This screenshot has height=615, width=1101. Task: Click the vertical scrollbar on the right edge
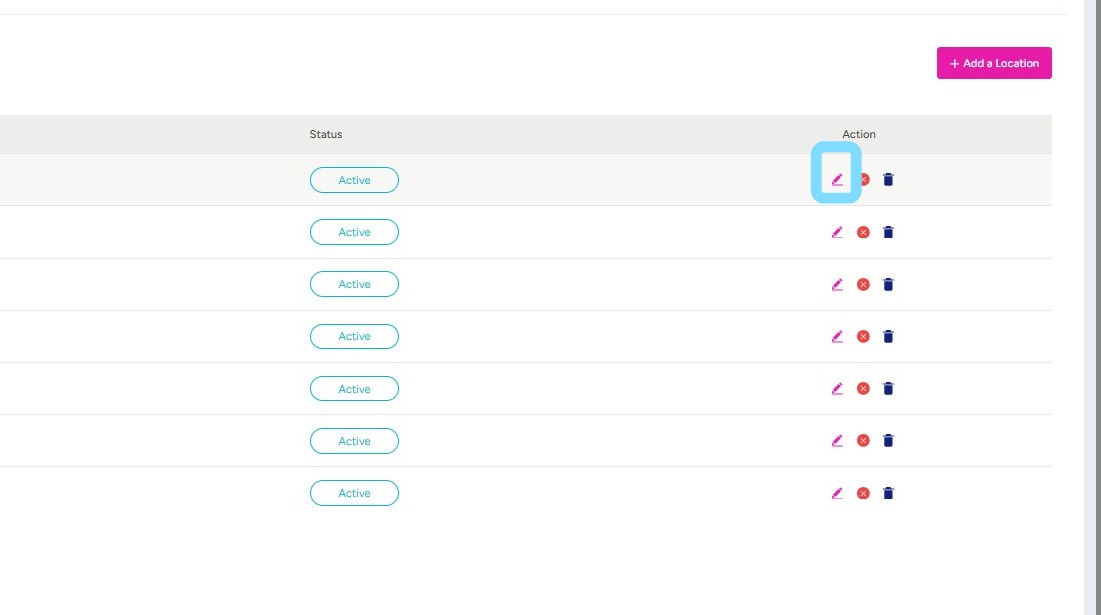[x=1092, y=300]
